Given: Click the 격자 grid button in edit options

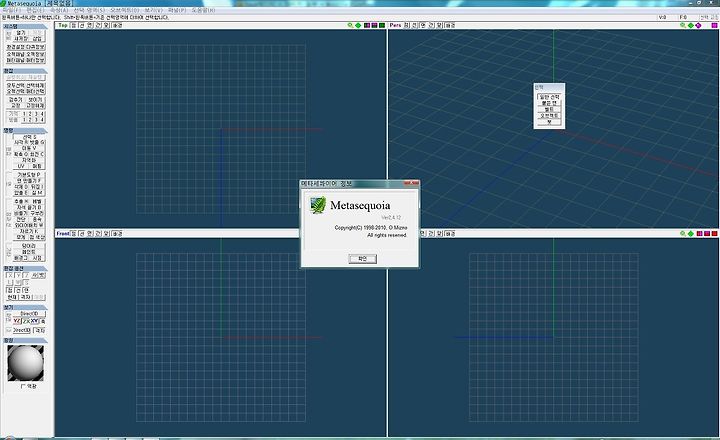Looking at the screenshot, I should click(x=26, y=297).
